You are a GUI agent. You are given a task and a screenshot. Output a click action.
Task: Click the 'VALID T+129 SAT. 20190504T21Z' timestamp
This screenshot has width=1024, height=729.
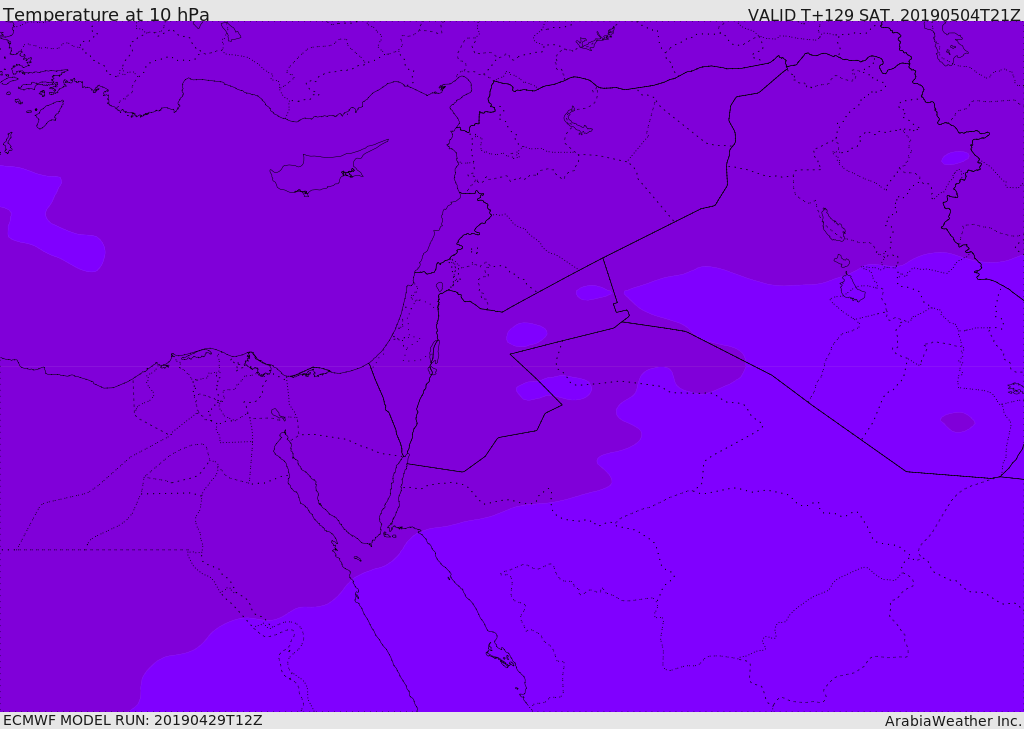tap(884, 15)
